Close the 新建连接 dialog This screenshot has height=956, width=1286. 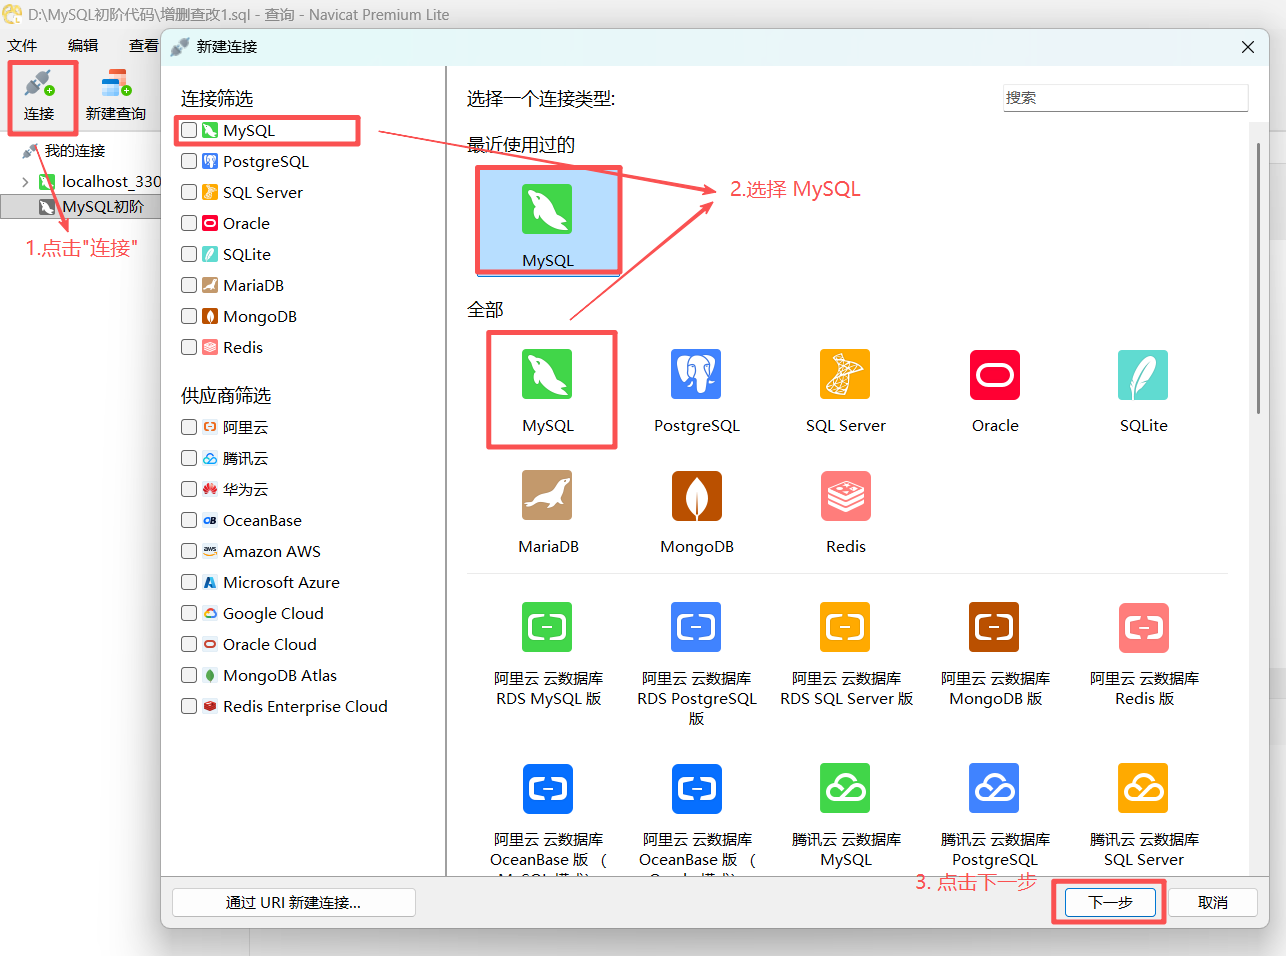pyautogui.click(x=1247, y=47)
